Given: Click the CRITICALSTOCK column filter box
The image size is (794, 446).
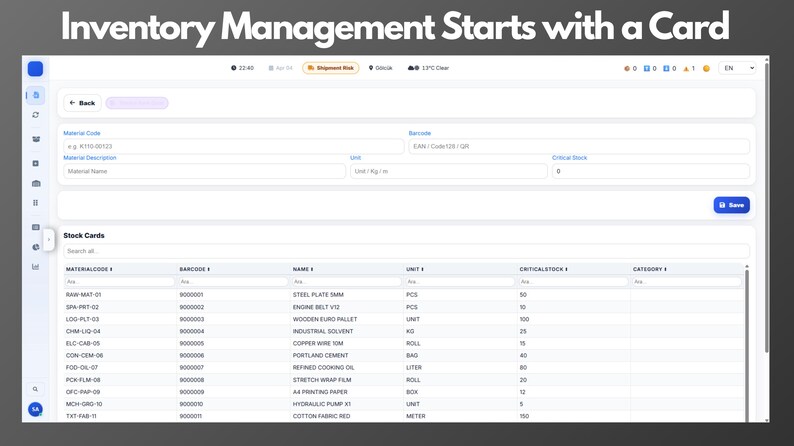Looking at the screenshot, I should click(573, 281).
